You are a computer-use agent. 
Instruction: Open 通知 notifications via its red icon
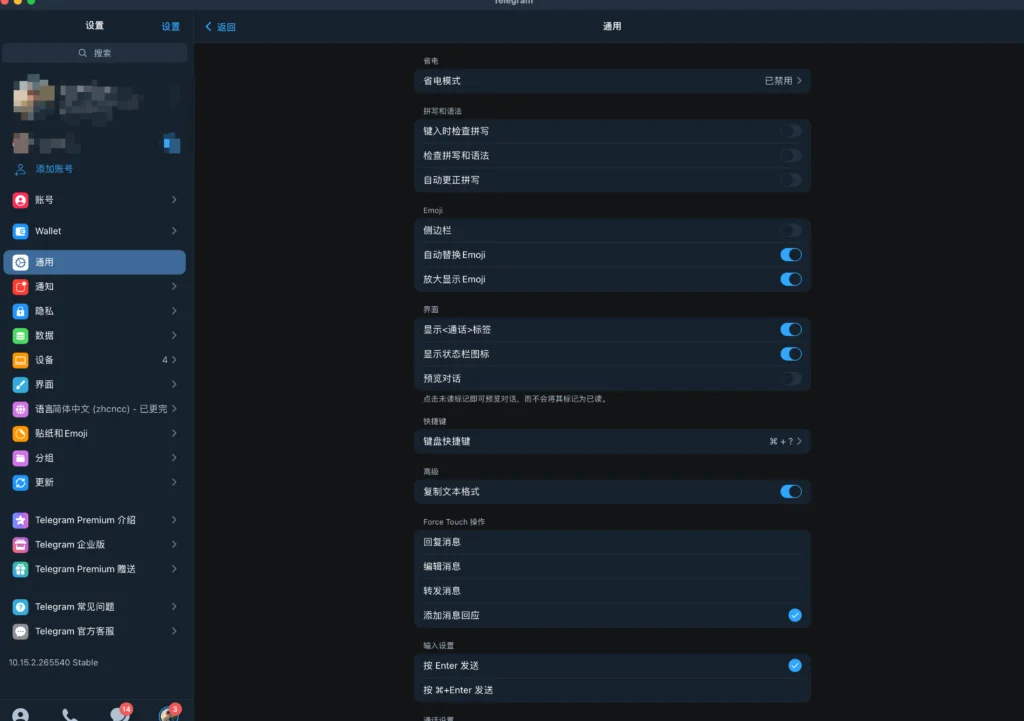tap(20, 287)
